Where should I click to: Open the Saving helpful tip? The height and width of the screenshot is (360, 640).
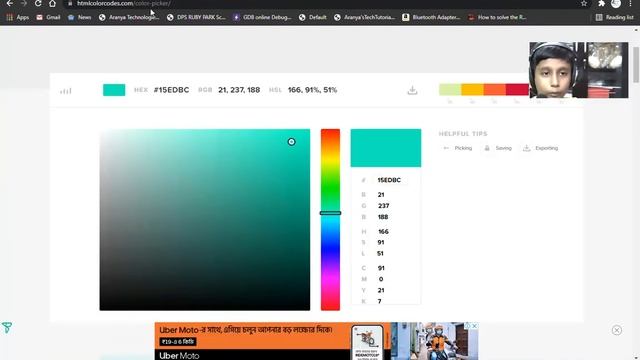[x=498, y=148]
